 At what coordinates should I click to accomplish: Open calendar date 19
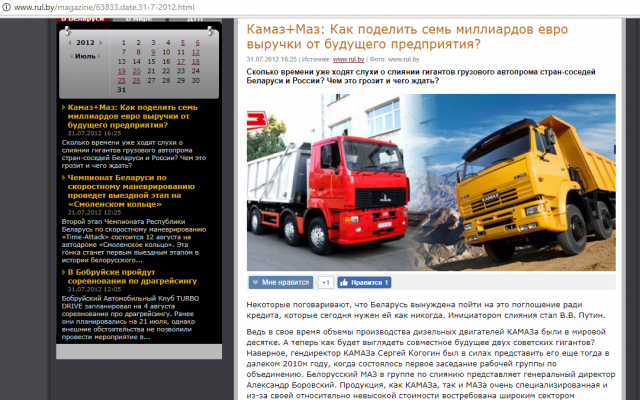point(122,71)
